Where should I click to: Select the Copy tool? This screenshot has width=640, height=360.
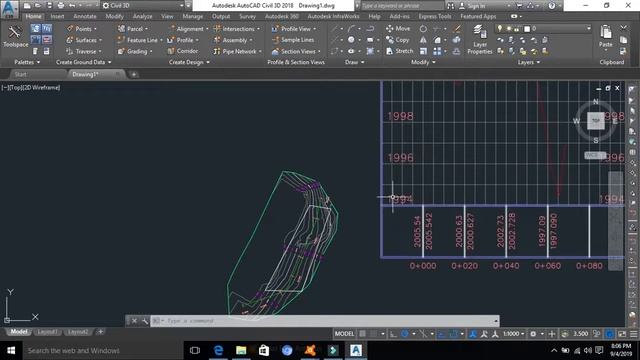(x=398, y=40)
